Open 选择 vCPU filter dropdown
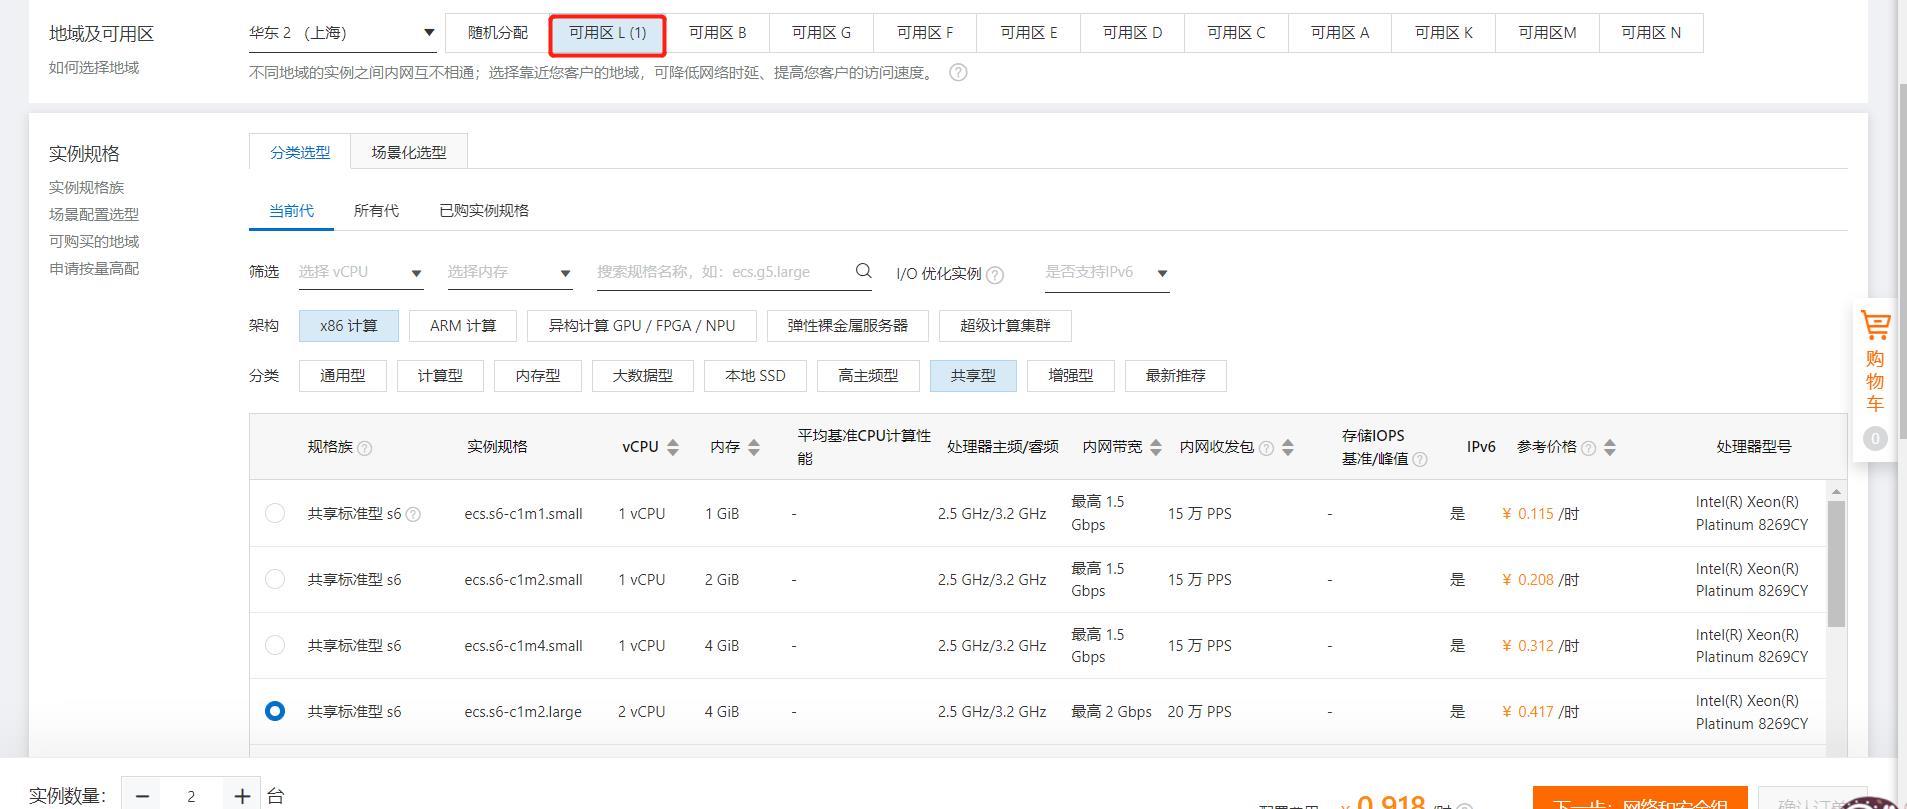 click(361, 272)
